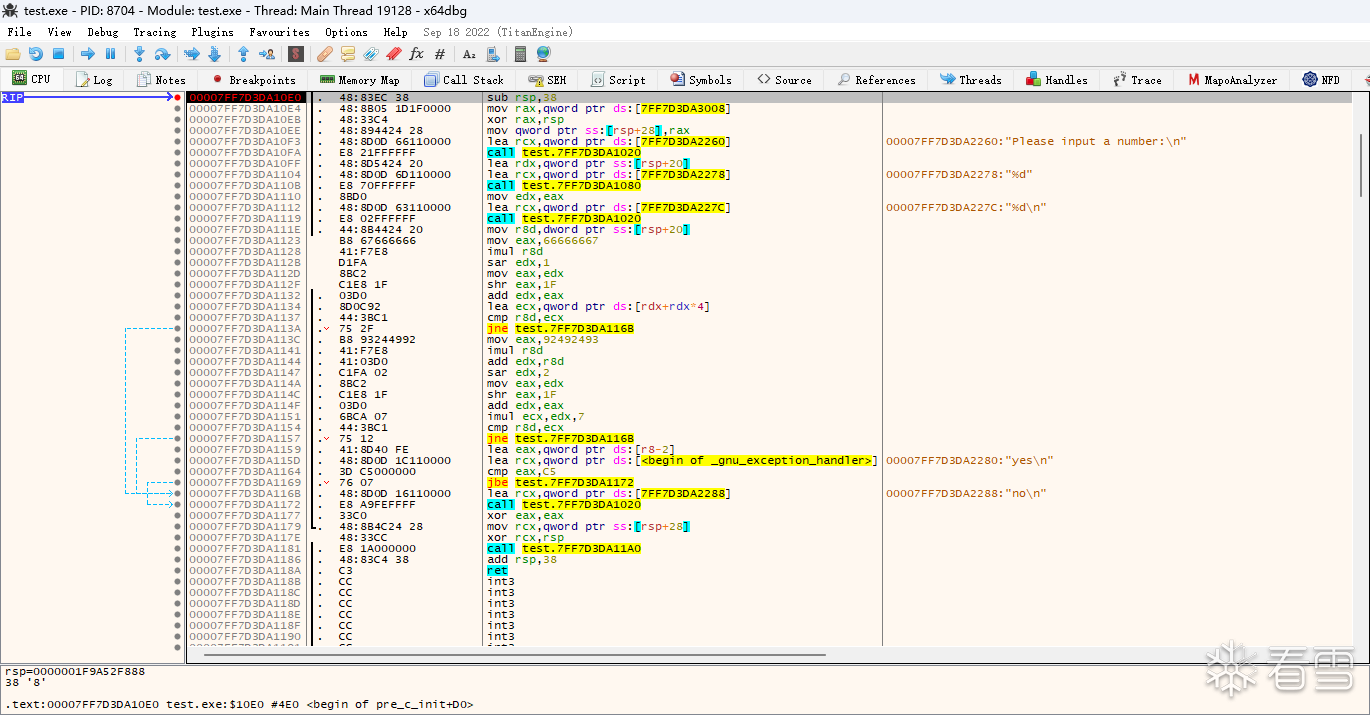The height and width of the screenshot is (715, 1370).
Task: Open the Plugins menu
Action: 212,32
